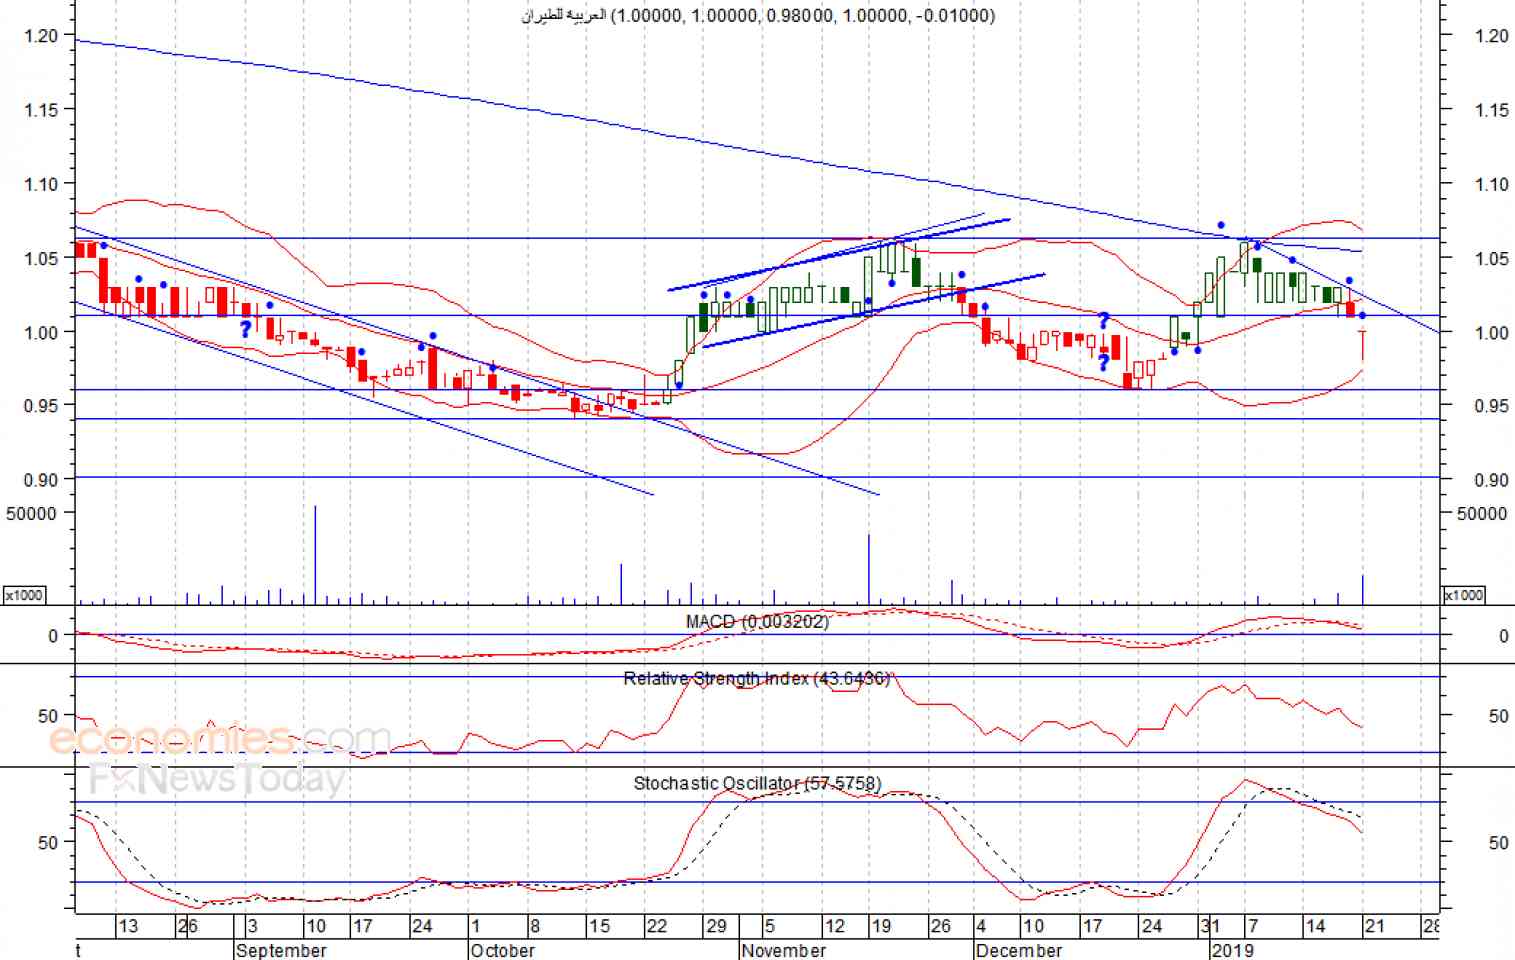Click the 2019 year label

(1231, 950)
